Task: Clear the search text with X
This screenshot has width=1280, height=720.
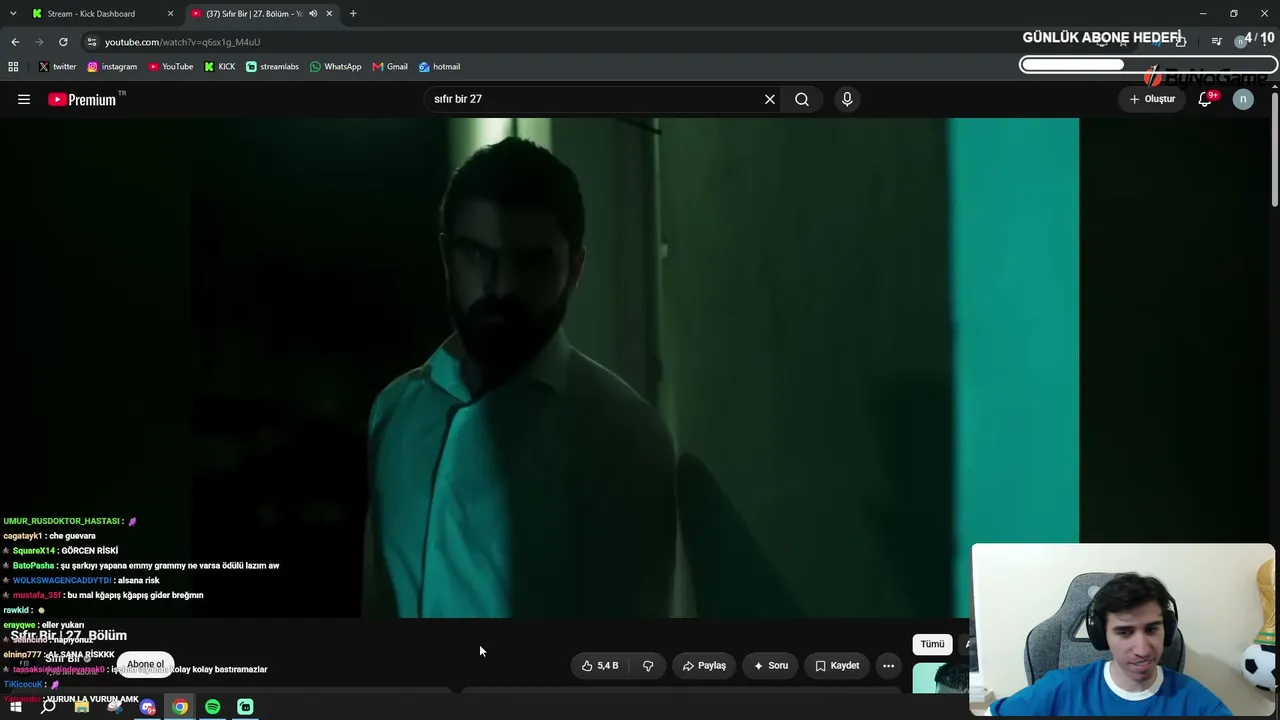Action: [x=770, y=99]
